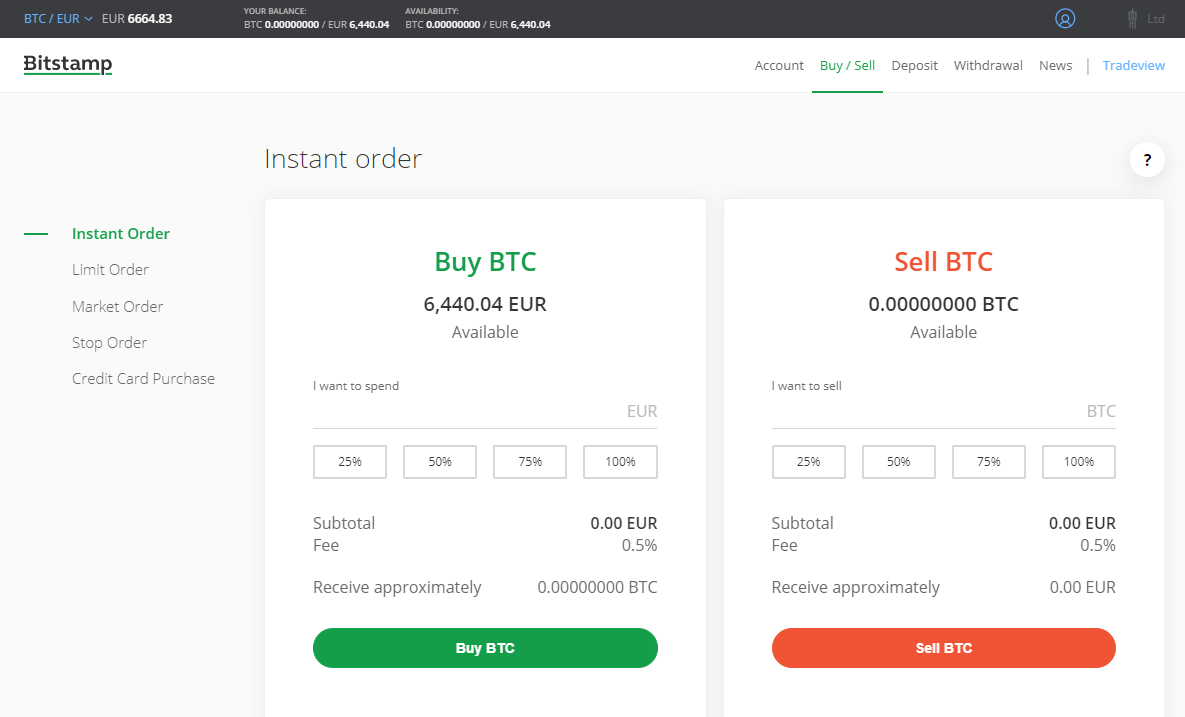This screenshot has width=1185, height=717.
Task: Open the Tradeview link
Action: tap(1133, 65)
